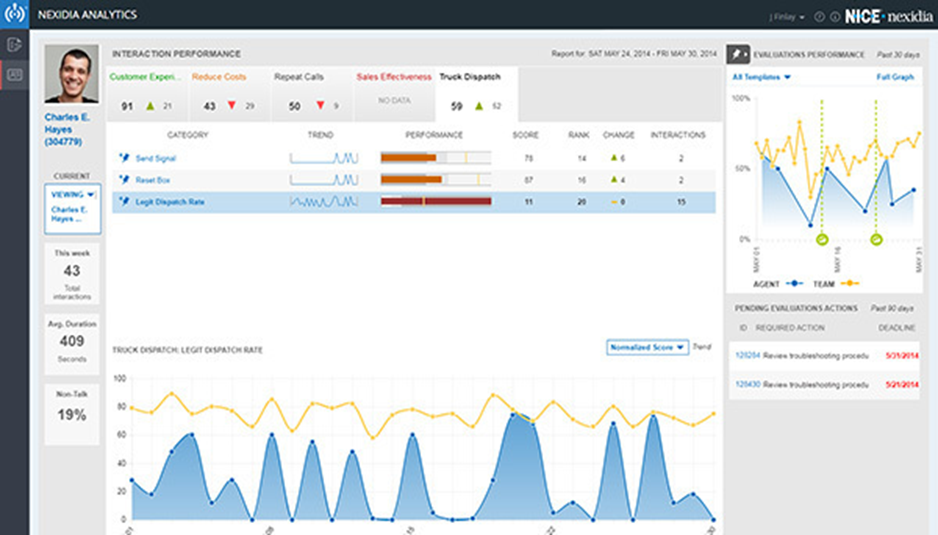Open the Full Graph link
The image size is (938, 535).
895,77
